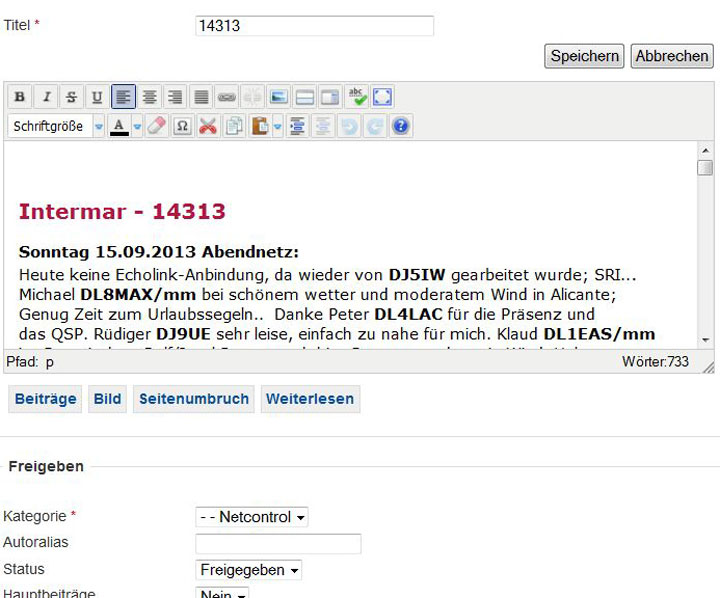Click editor scrollbar up arrow
The width and height of the screenshot is (720, 598).
705,150
